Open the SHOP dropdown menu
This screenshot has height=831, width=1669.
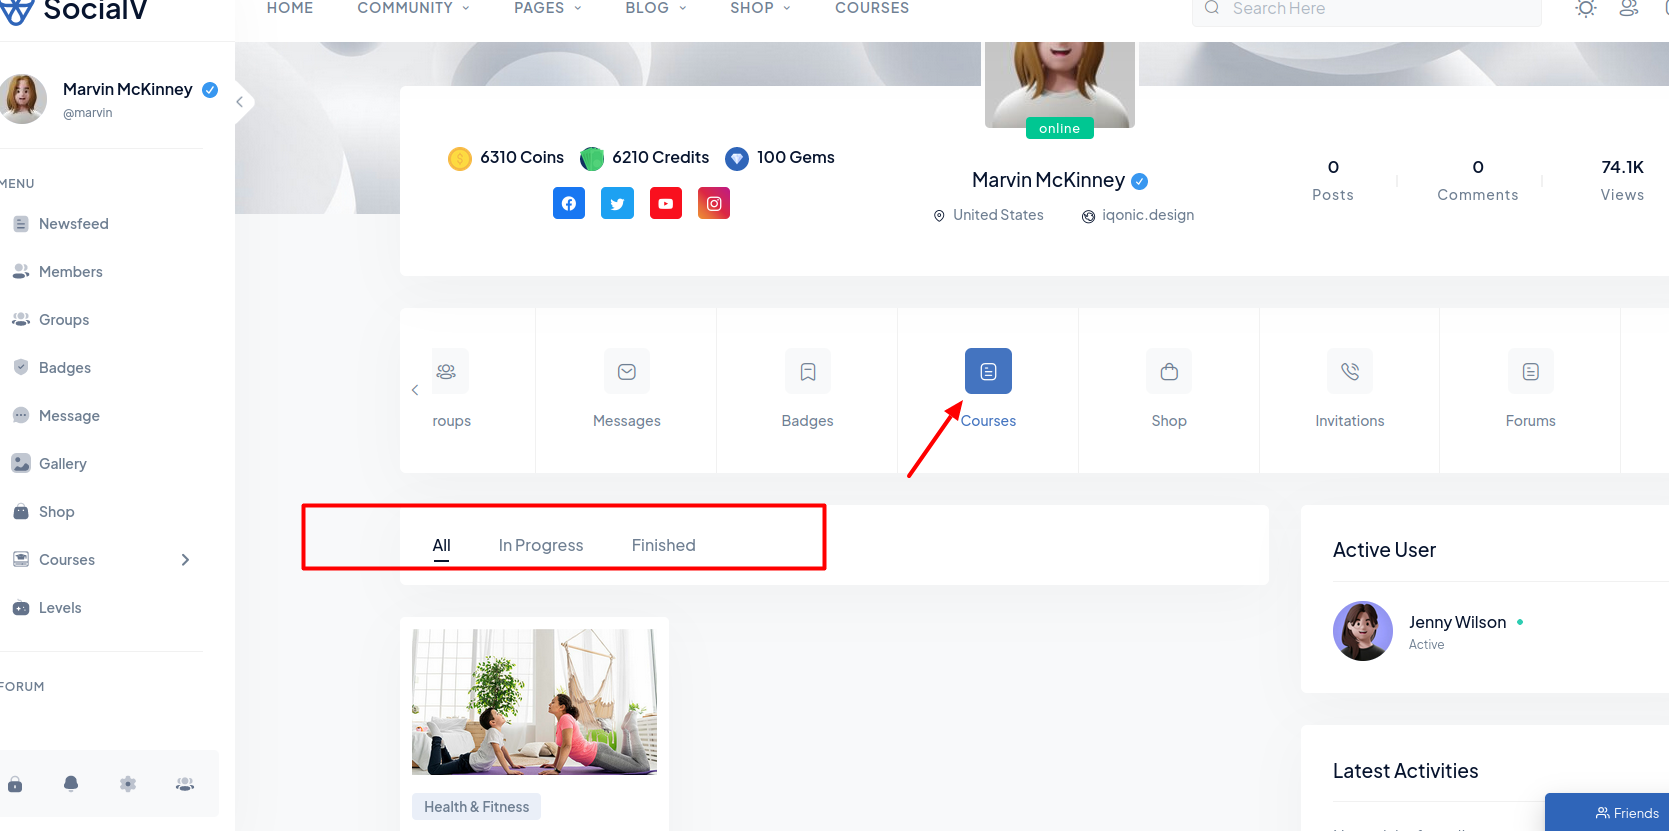760,8
